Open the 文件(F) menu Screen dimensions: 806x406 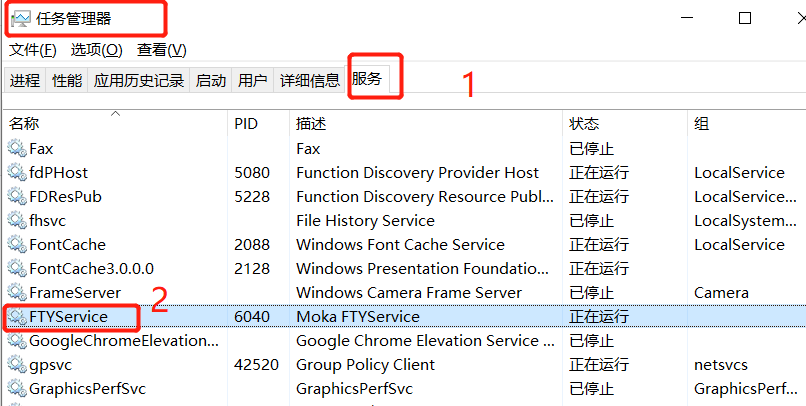click(32, 50)
